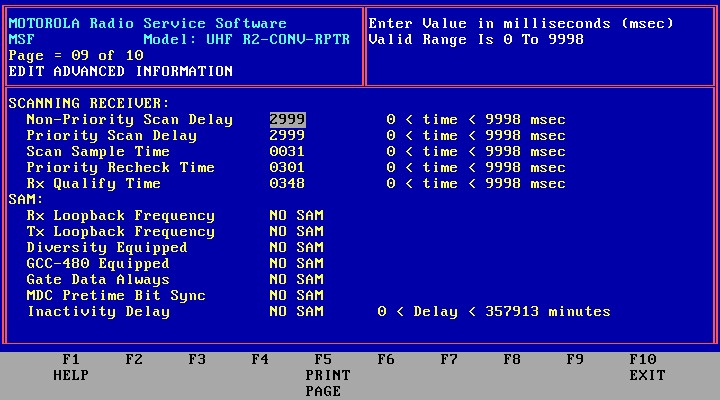Click the 'Page = 09 of 10' indicator
Screen dimensions: 720x400
pyautogui.click(x=76, y=56)
